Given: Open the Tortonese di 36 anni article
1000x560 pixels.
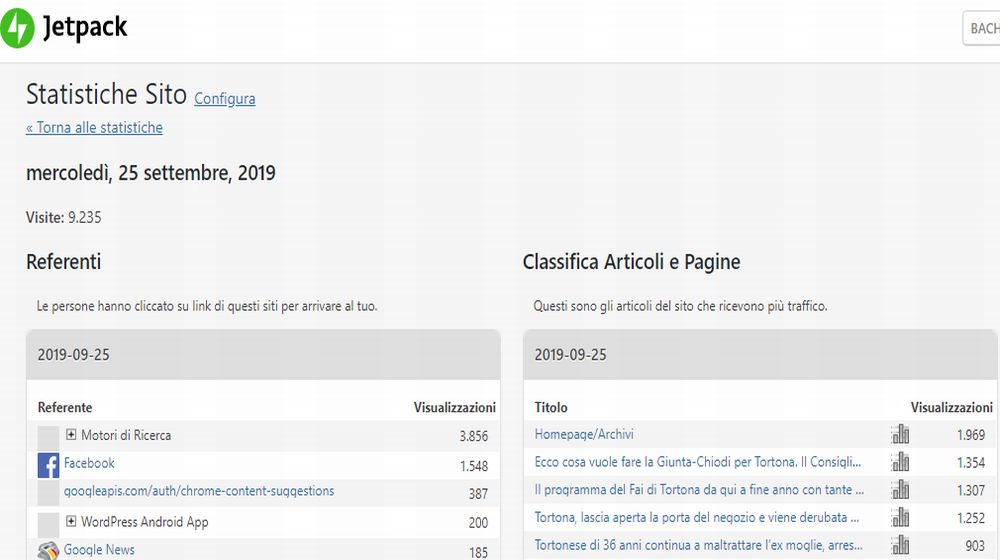Looking at the screenshot, I should tap(697, 546).
